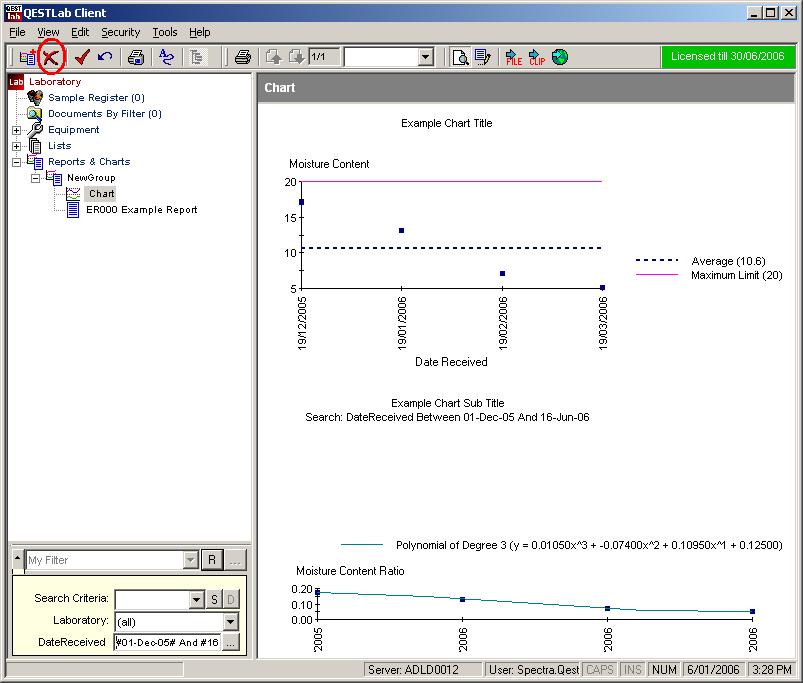Select Sample Register (0) in tree
This screenshot has height=683, width=803.
point(96,98)
